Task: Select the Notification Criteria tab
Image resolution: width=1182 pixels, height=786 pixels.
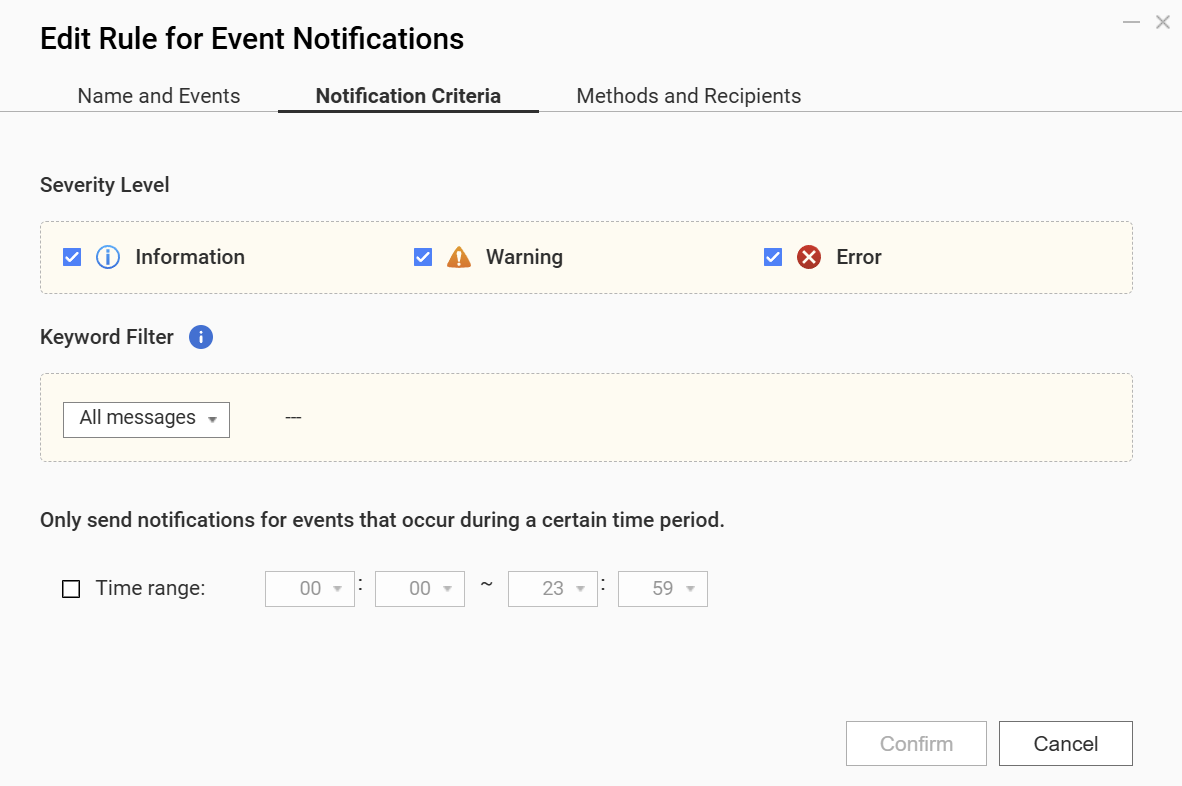Action: pyautogui.click(x=408, y=96)
